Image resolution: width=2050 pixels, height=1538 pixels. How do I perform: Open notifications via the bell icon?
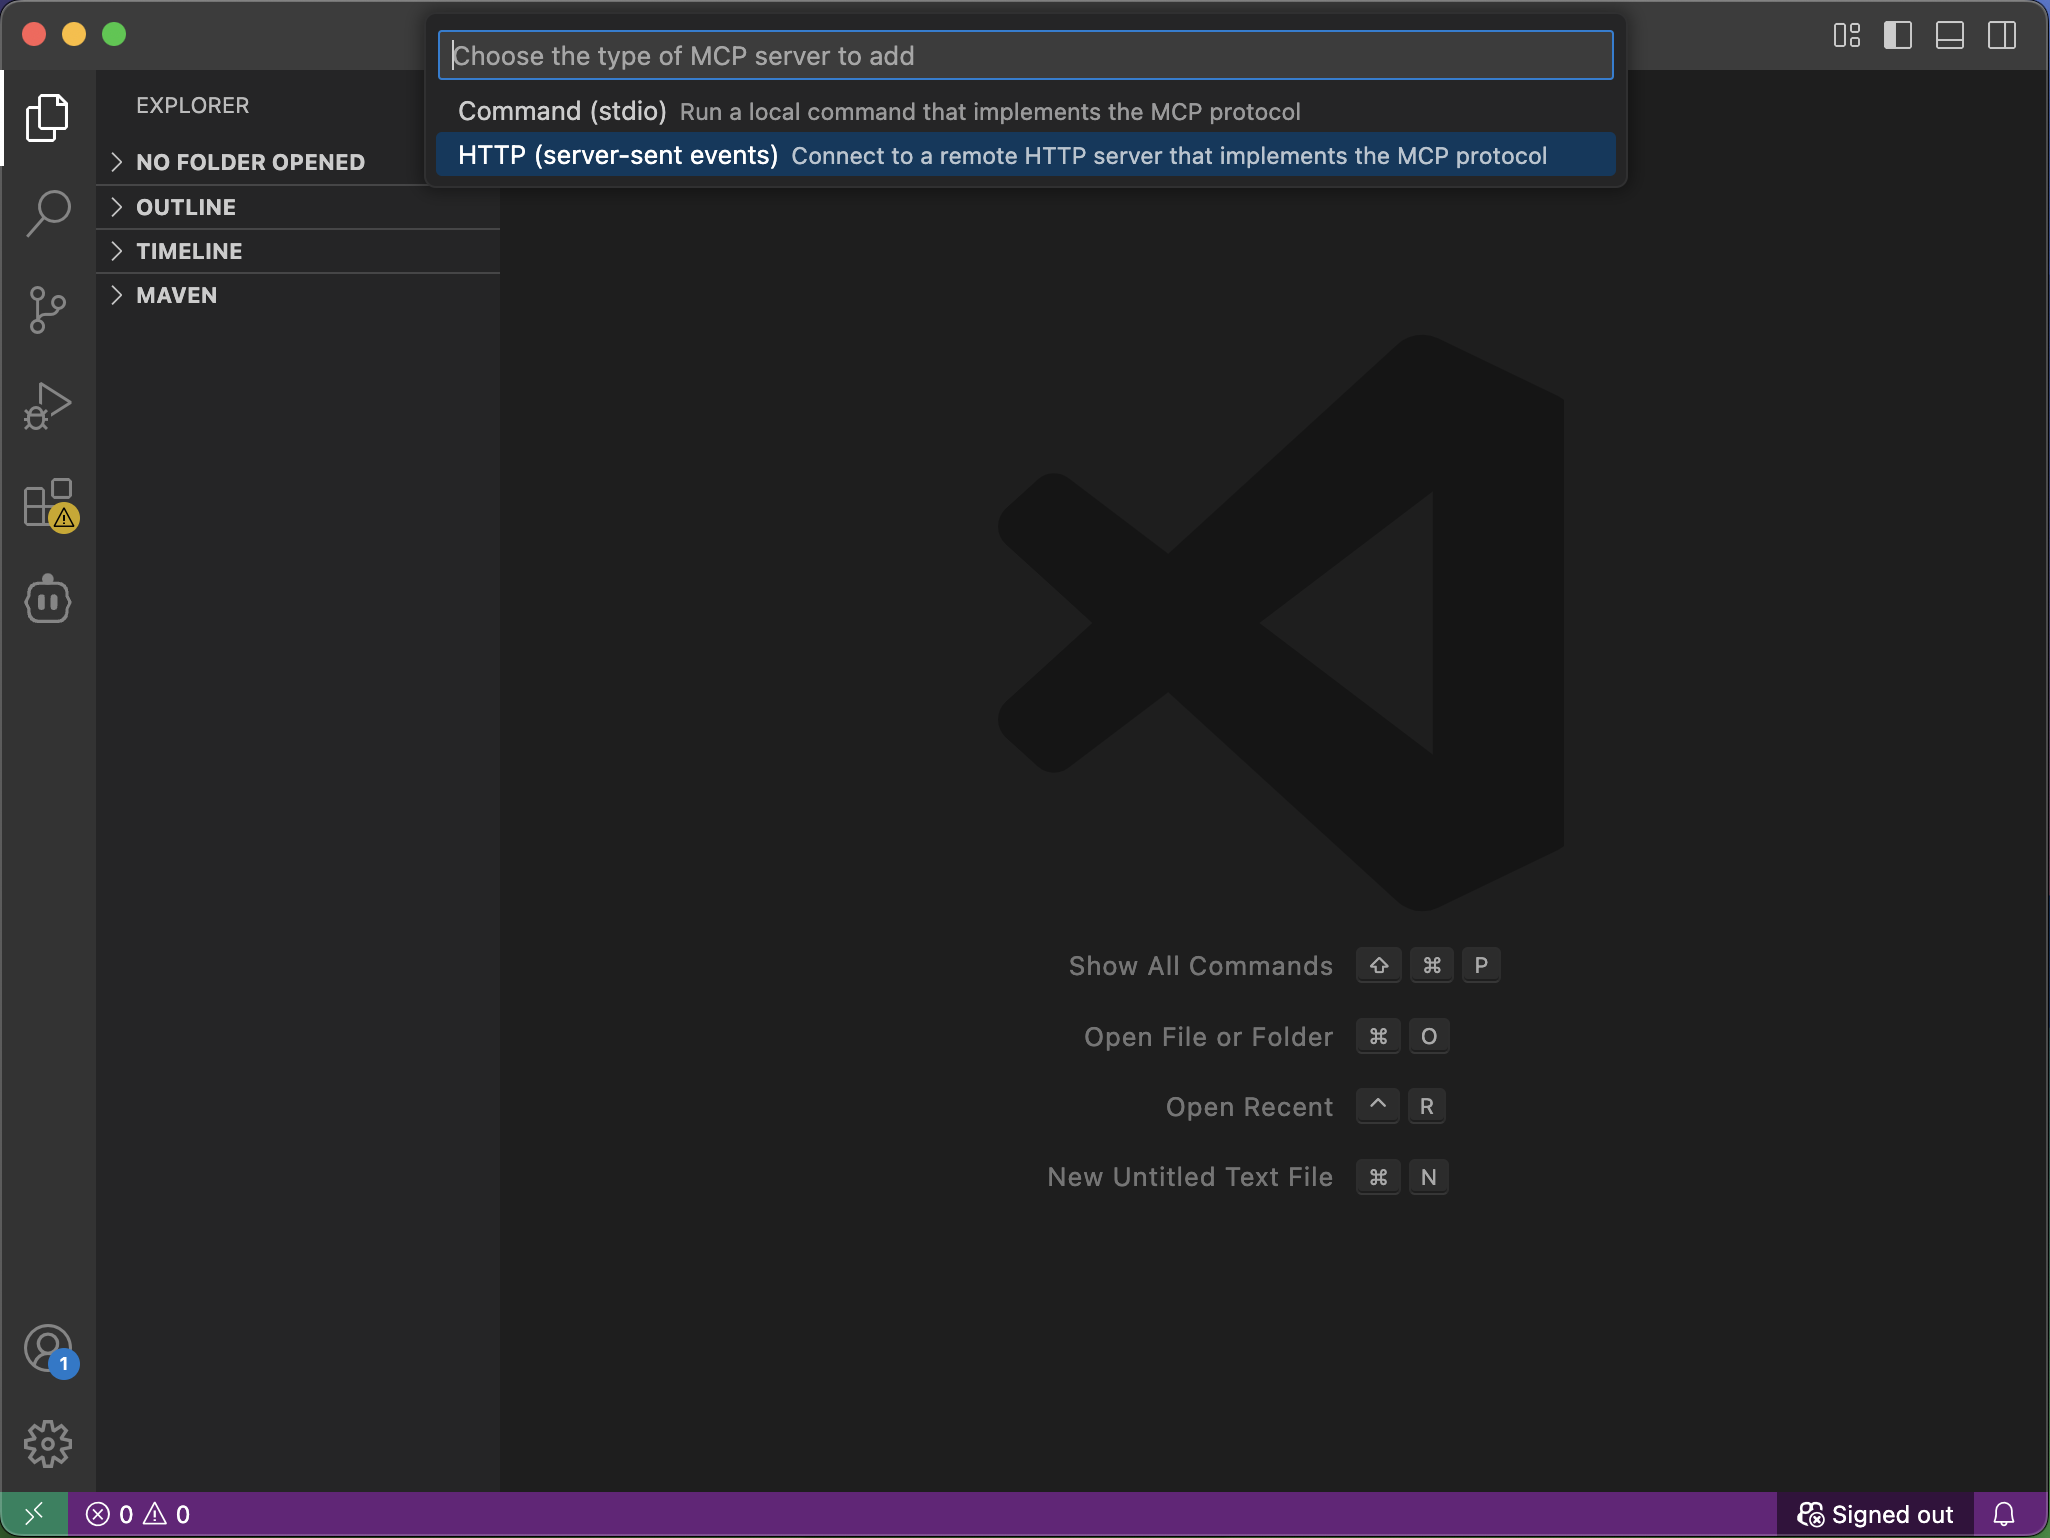2004,1513
